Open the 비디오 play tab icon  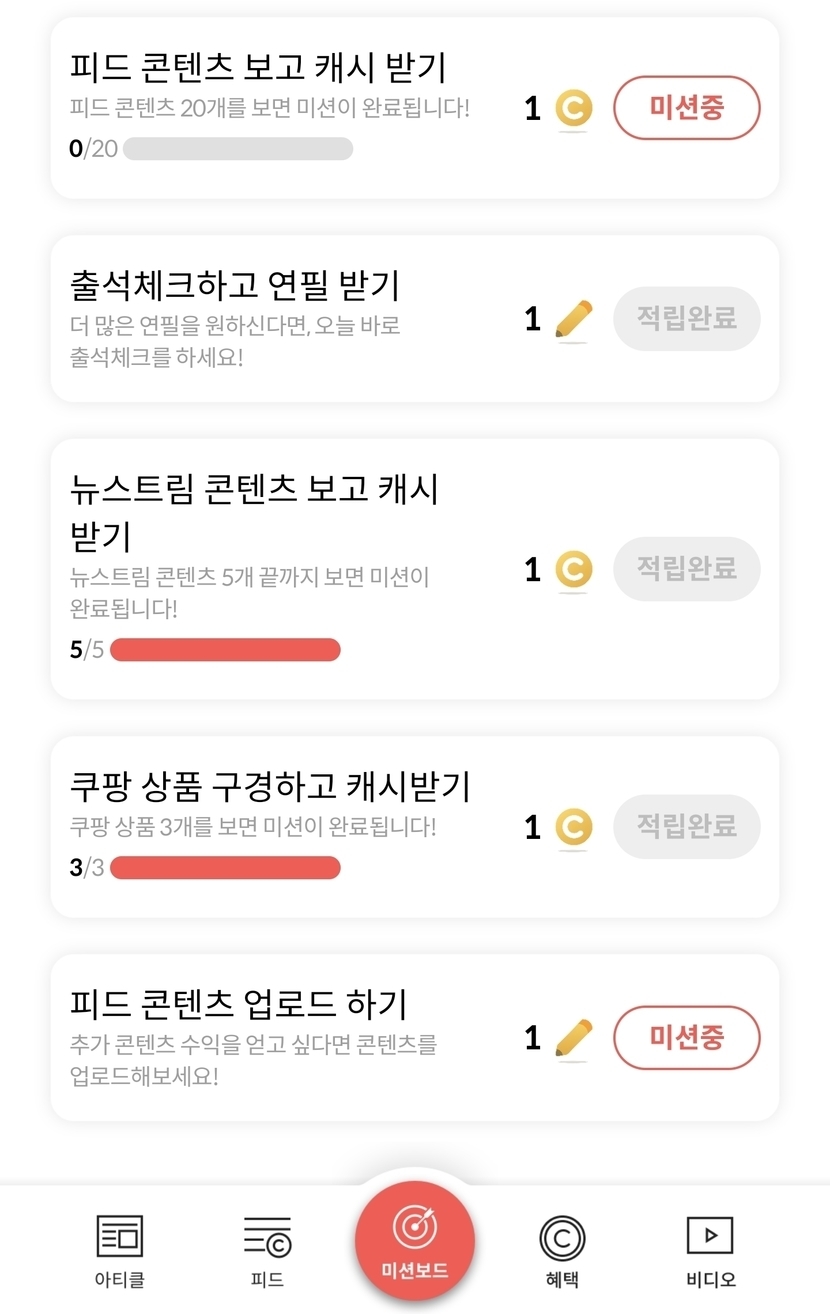pos(710,1236)
